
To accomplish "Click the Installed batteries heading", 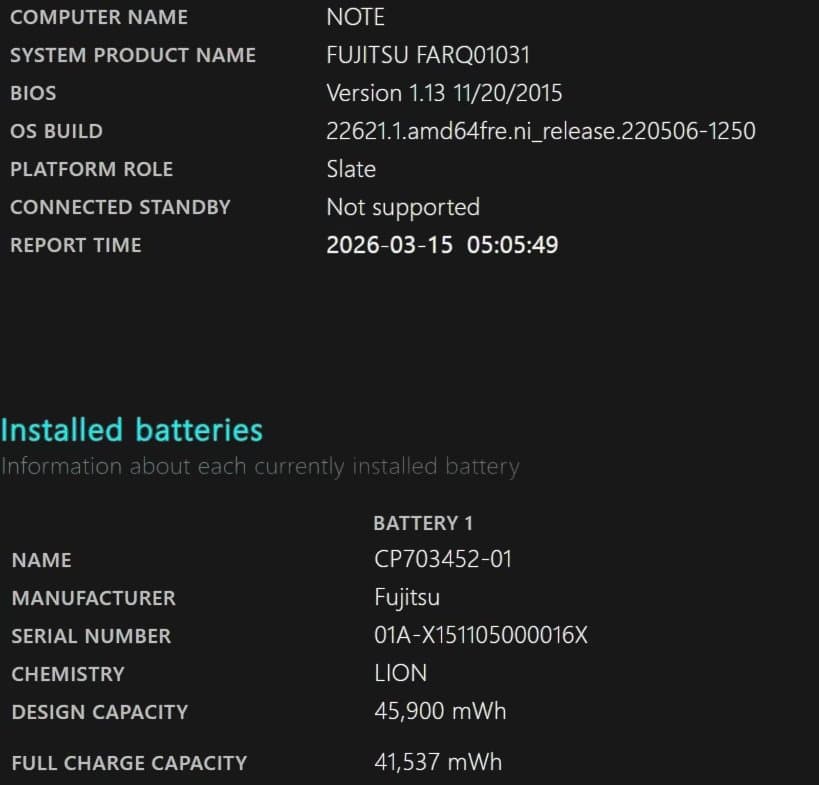I will coord(132,430).
